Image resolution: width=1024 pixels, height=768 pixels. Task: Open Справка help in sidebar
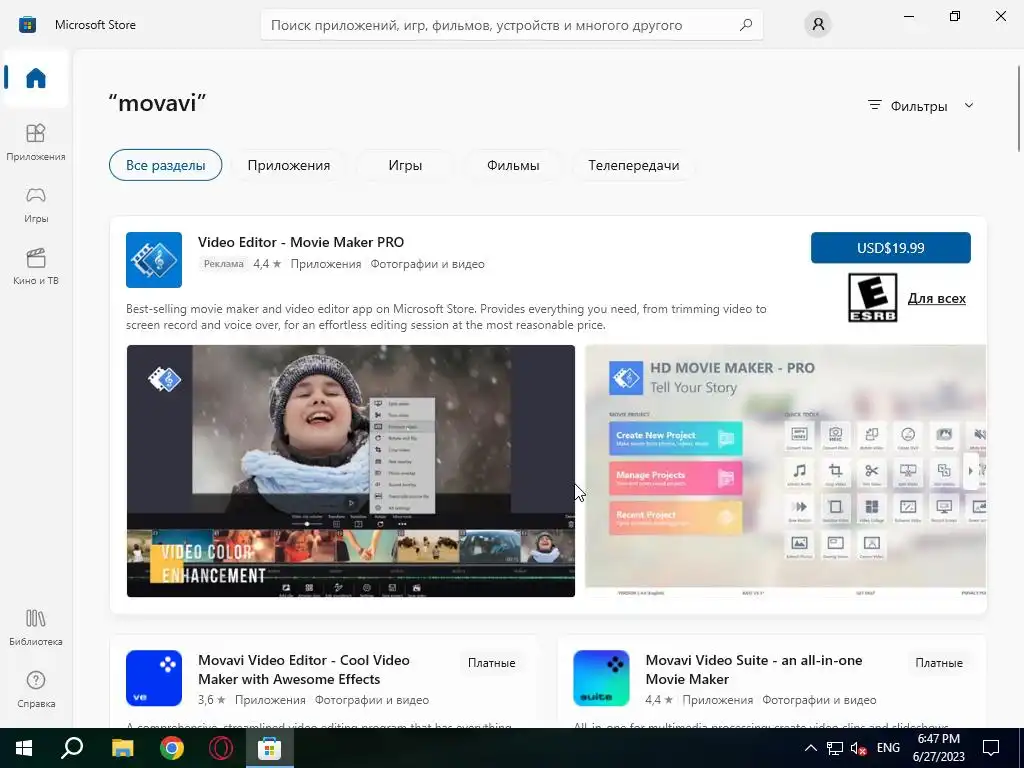(36, 689)
